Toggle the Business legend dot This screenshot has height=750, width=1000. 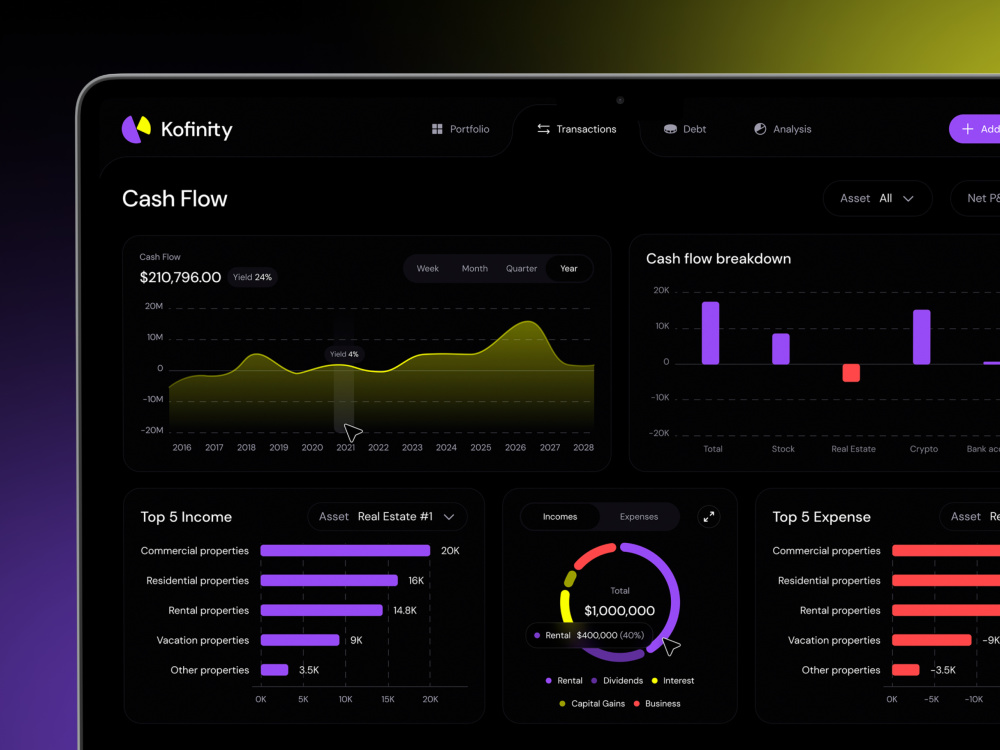click(636, 703)
